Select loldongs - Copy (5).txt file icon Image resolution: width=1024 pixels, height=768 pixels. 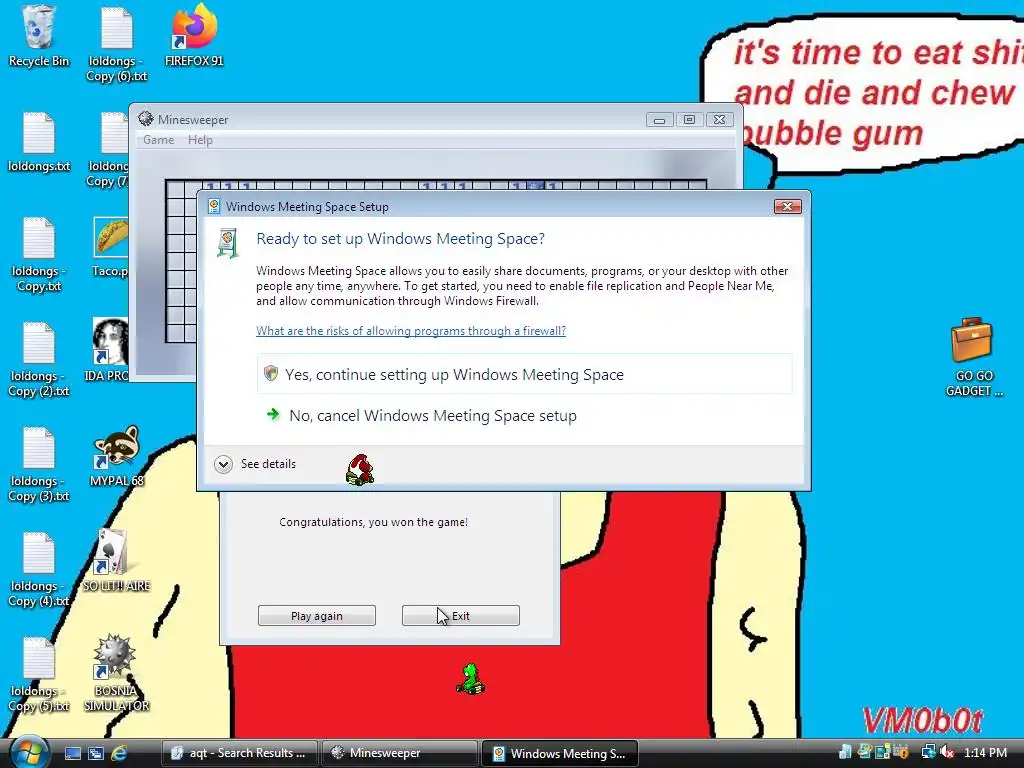tap(39, 675)
